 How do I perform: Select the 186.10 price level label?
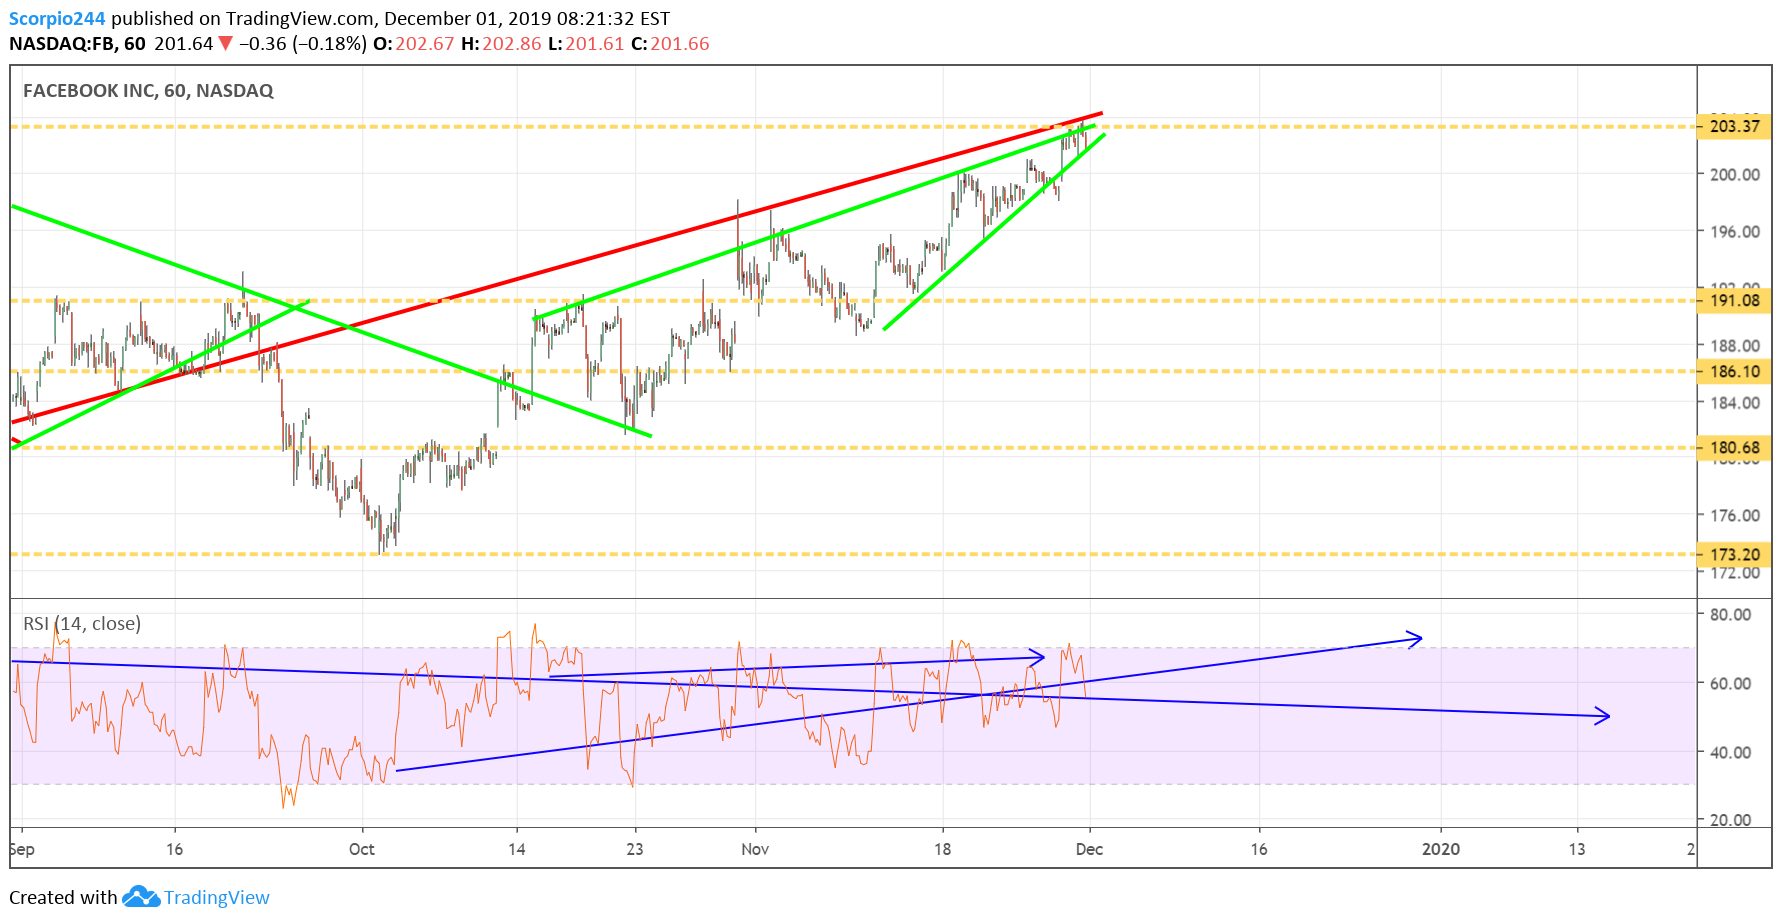click(x=1734, y=371)
